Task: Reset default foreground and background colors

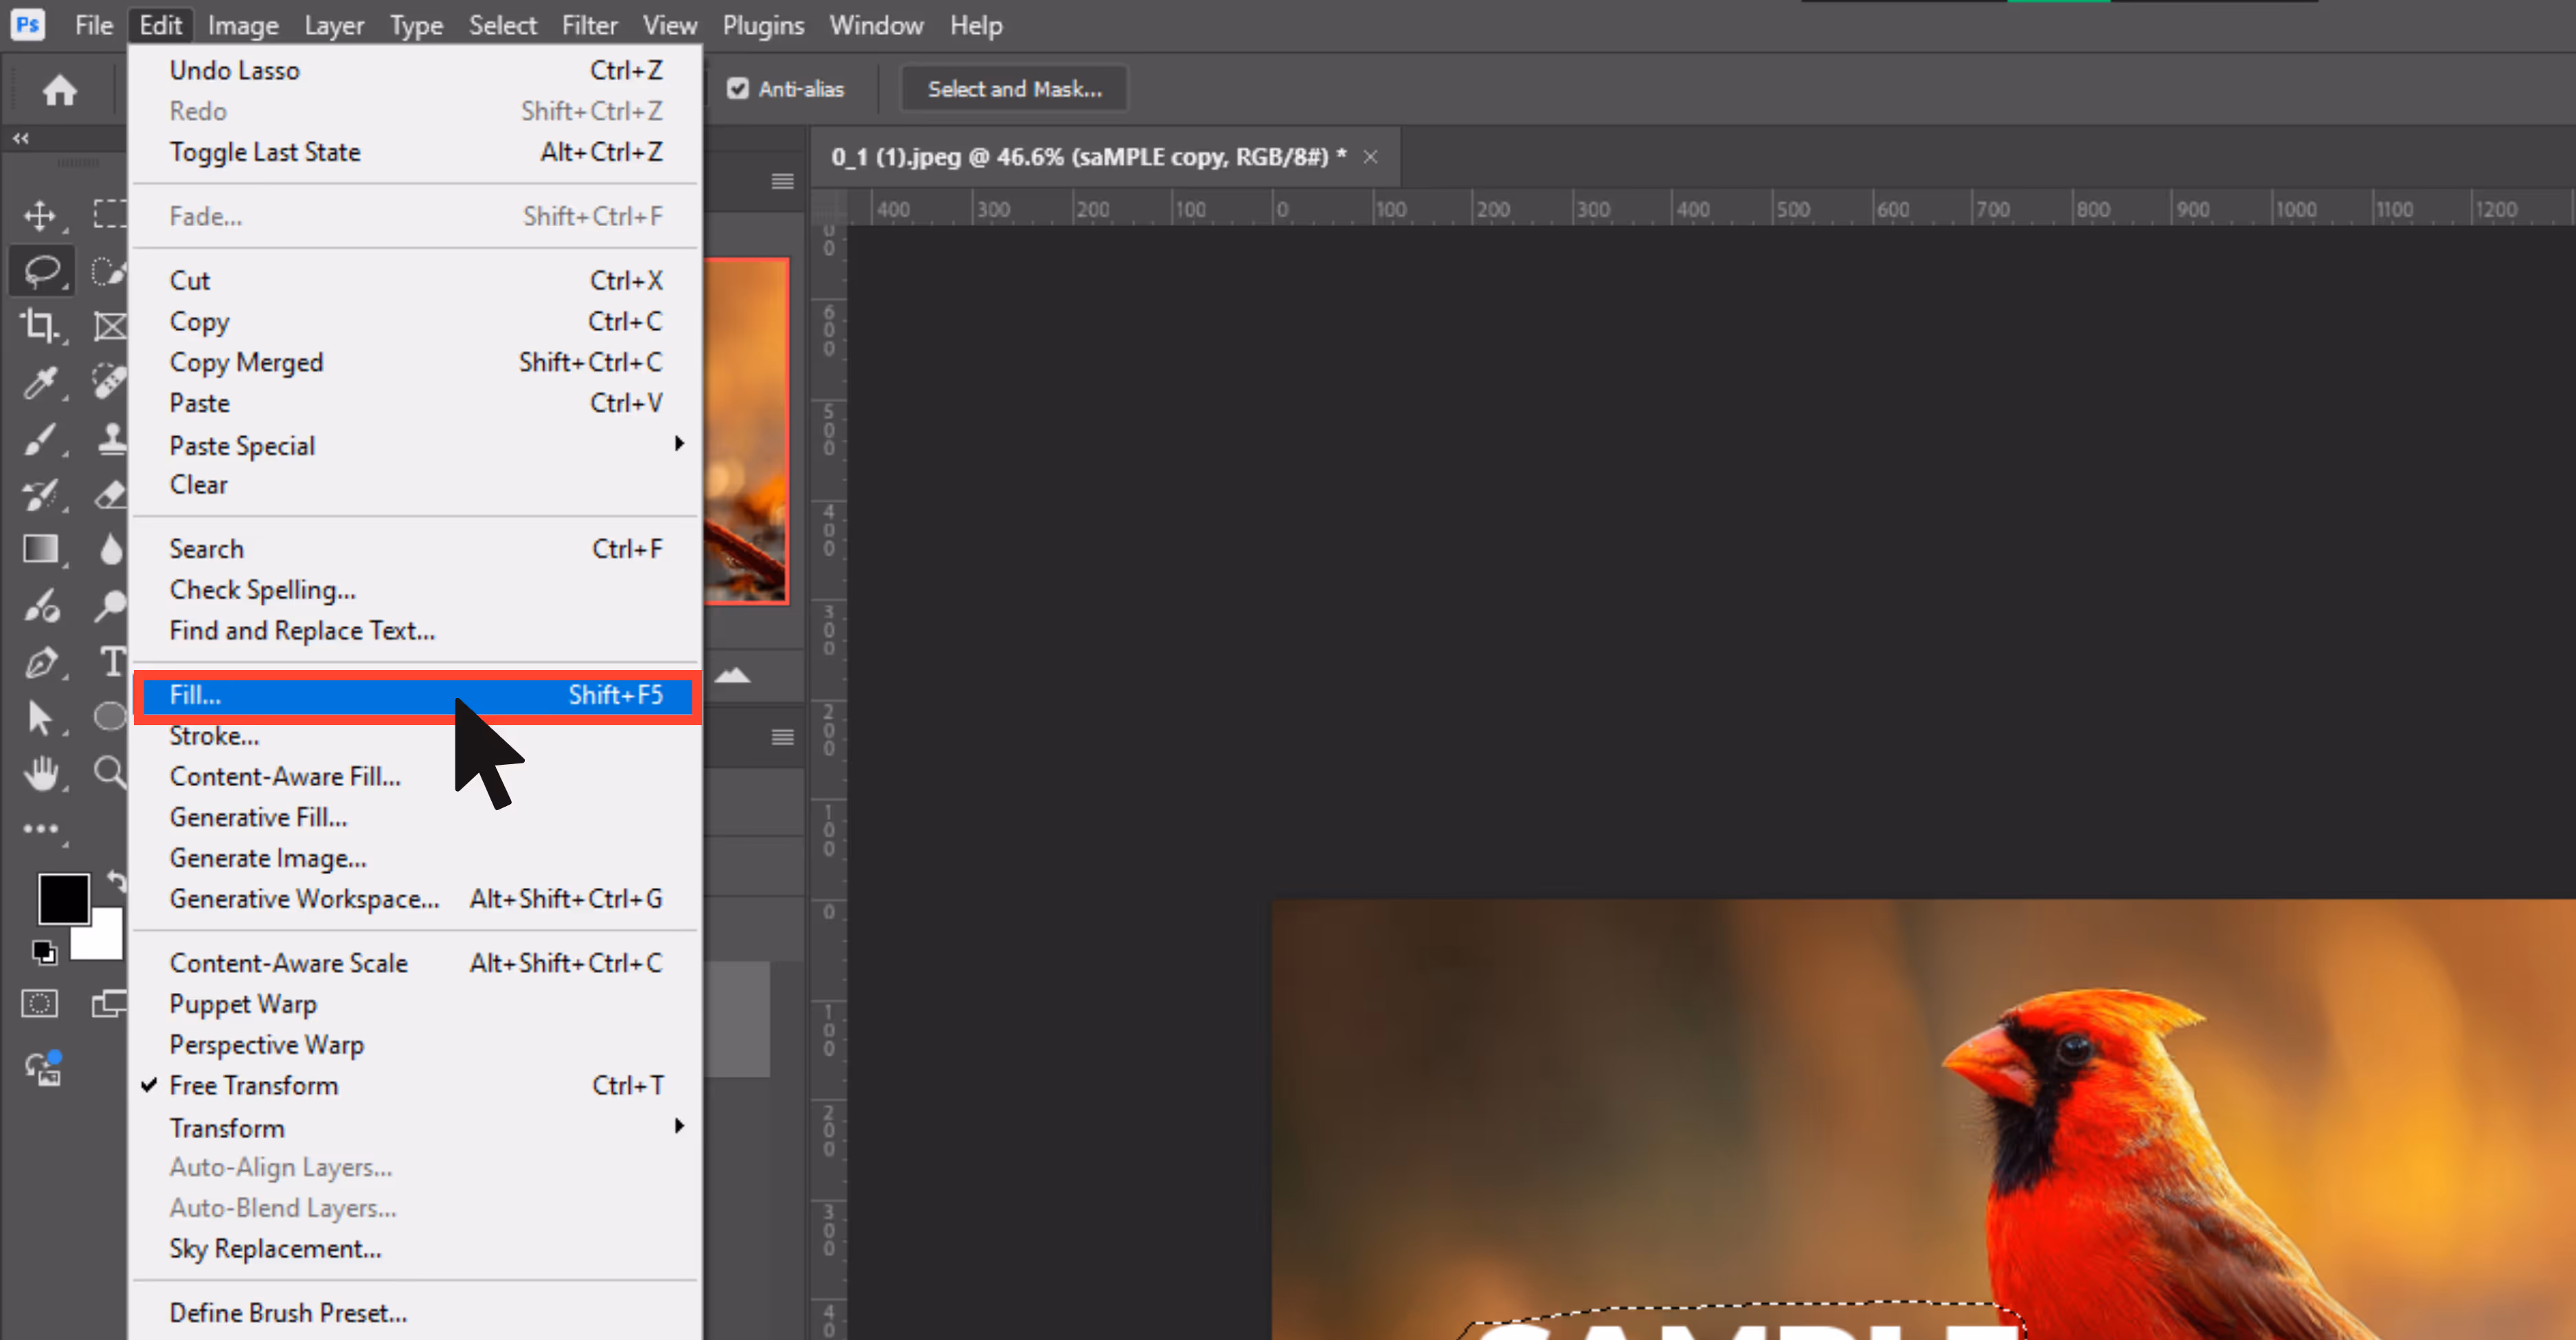Action: 43,952
